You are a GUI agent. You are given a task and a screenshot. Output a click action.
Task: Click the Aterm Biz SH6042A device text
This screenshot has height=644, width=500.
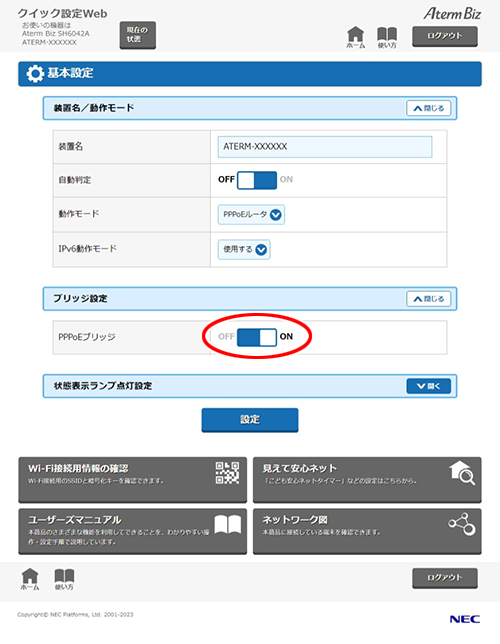pos(55,34)
